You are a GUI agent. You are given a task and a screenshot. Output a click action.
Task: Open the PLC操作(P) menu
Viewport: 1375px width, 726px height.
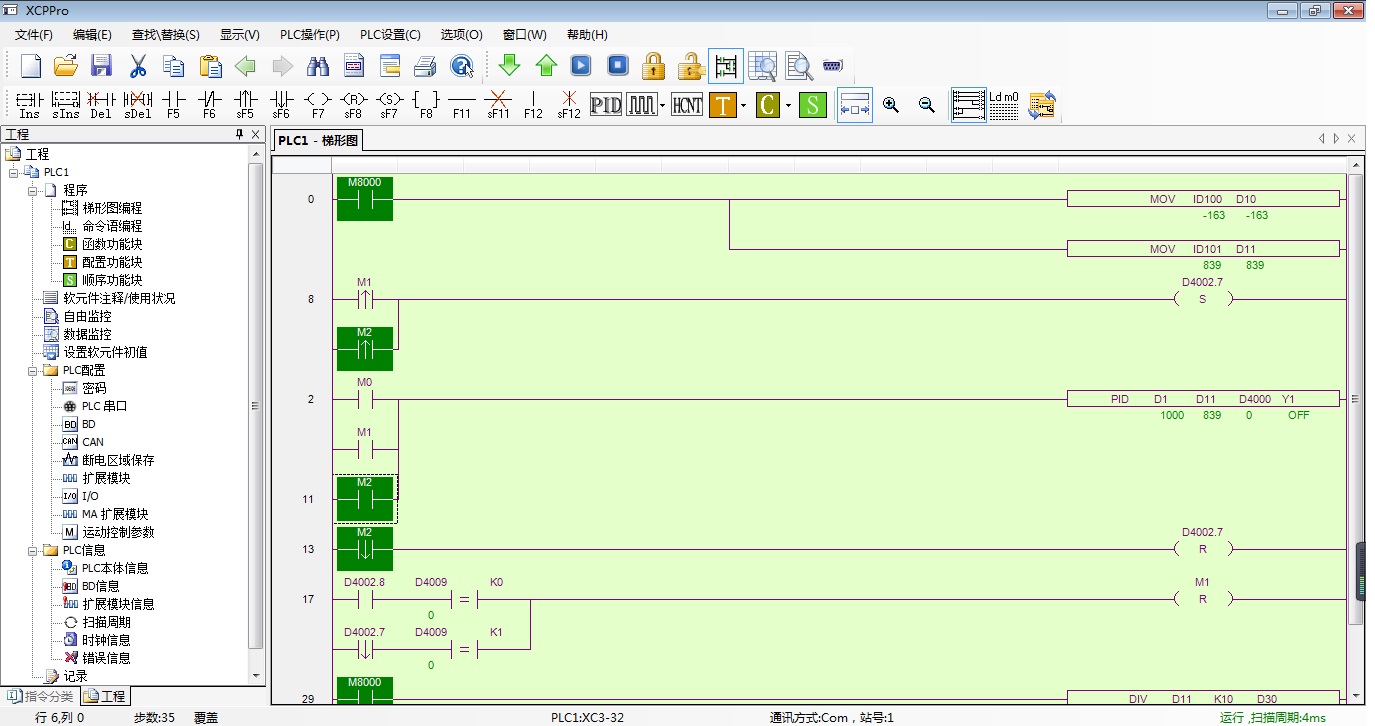[309, 34]
